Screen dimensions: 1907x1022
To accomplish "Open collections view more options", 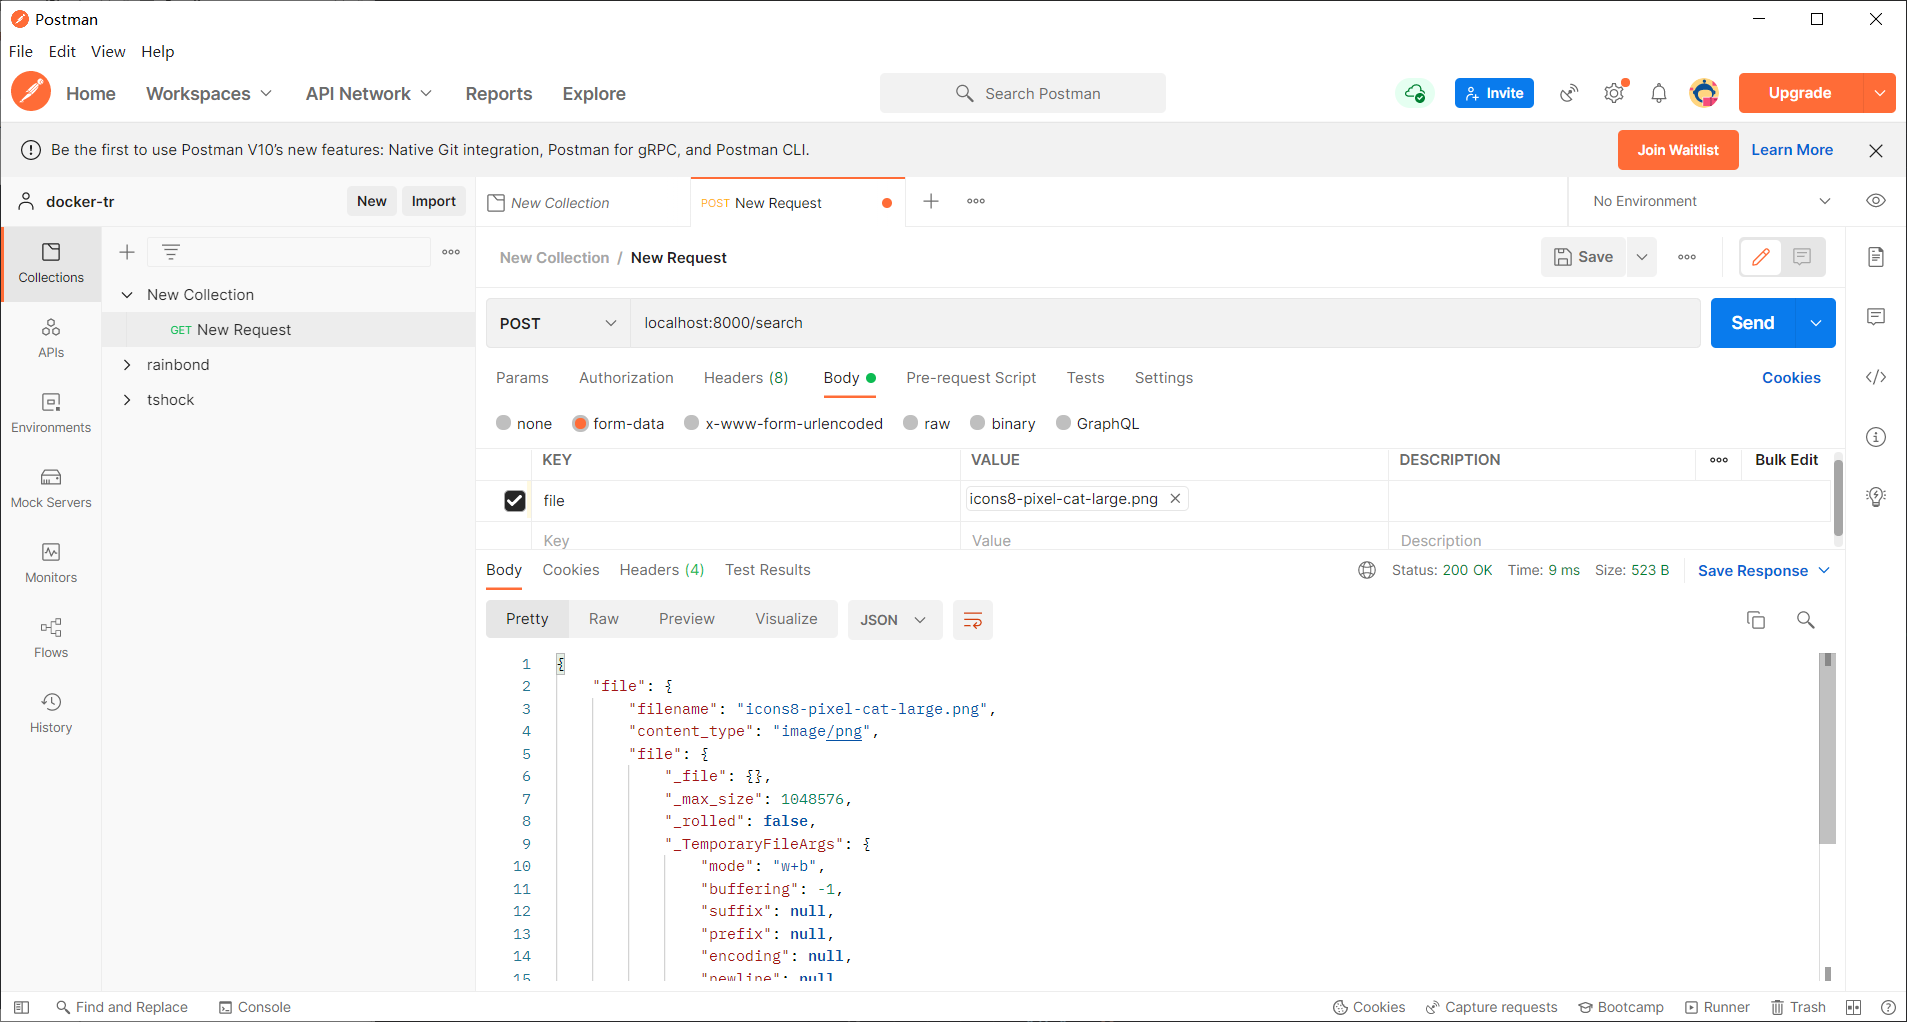I will [451, 252].
